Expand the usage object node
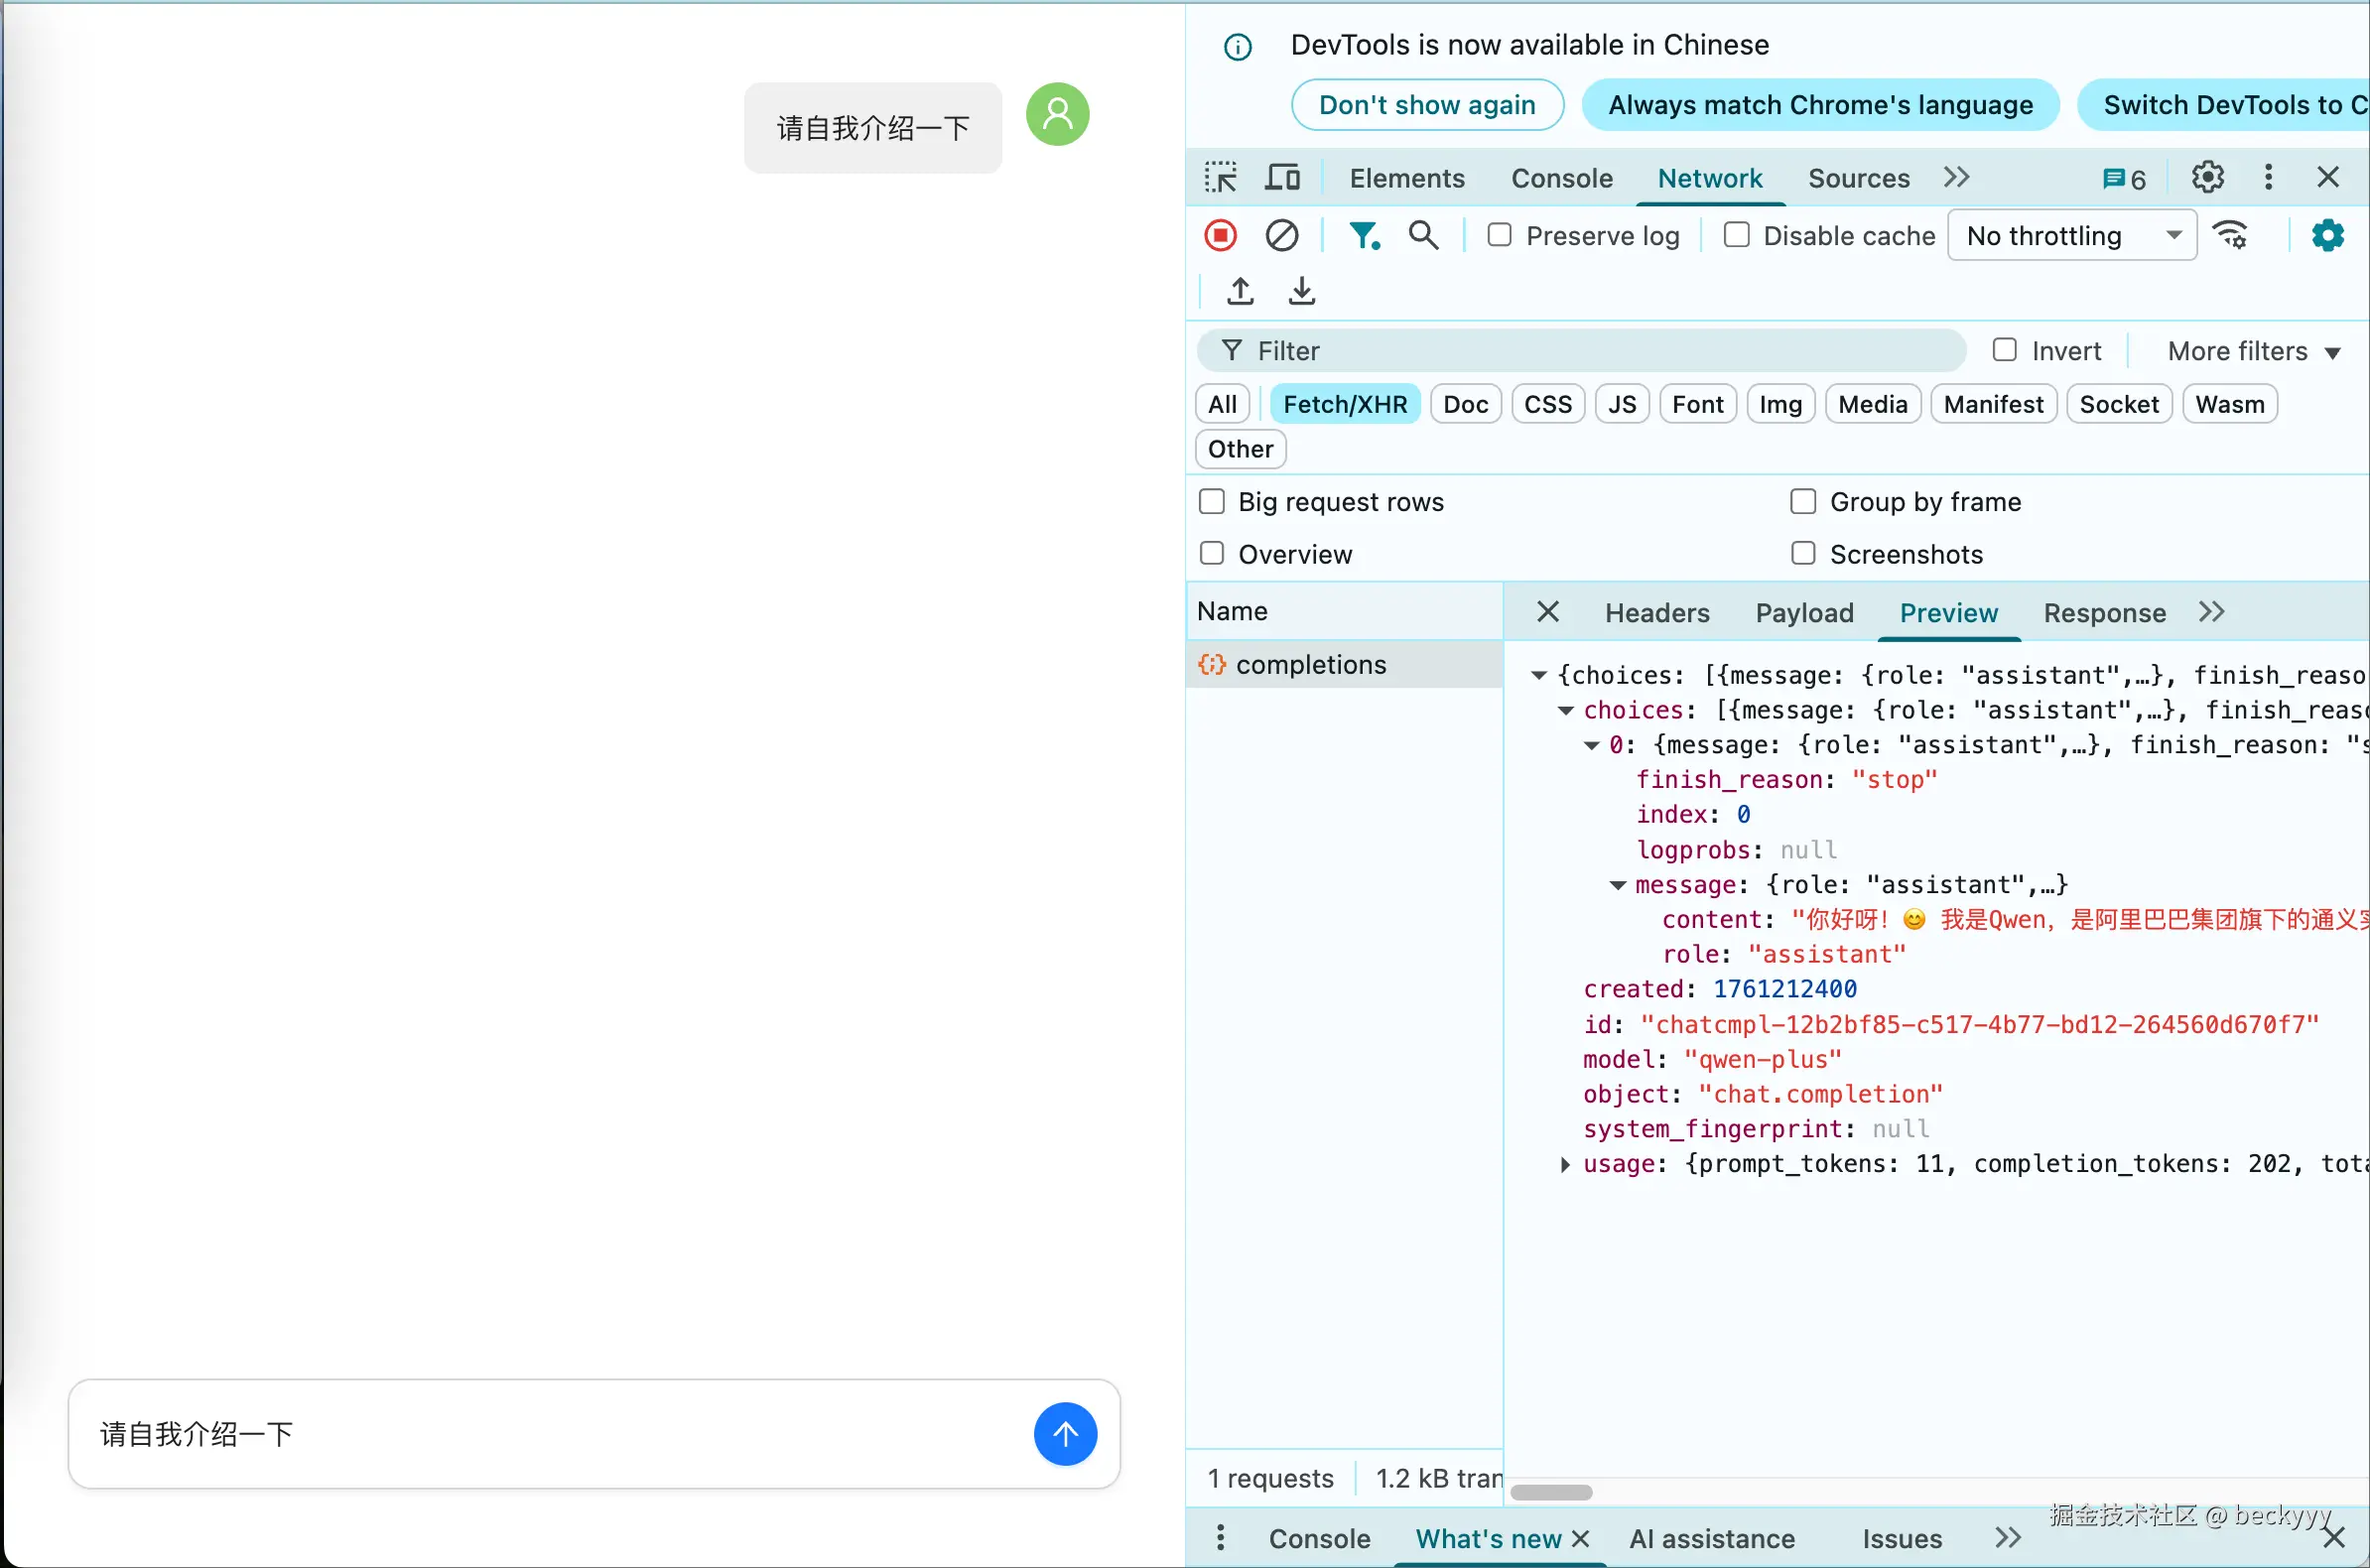 click(x=1565, y=1164)
